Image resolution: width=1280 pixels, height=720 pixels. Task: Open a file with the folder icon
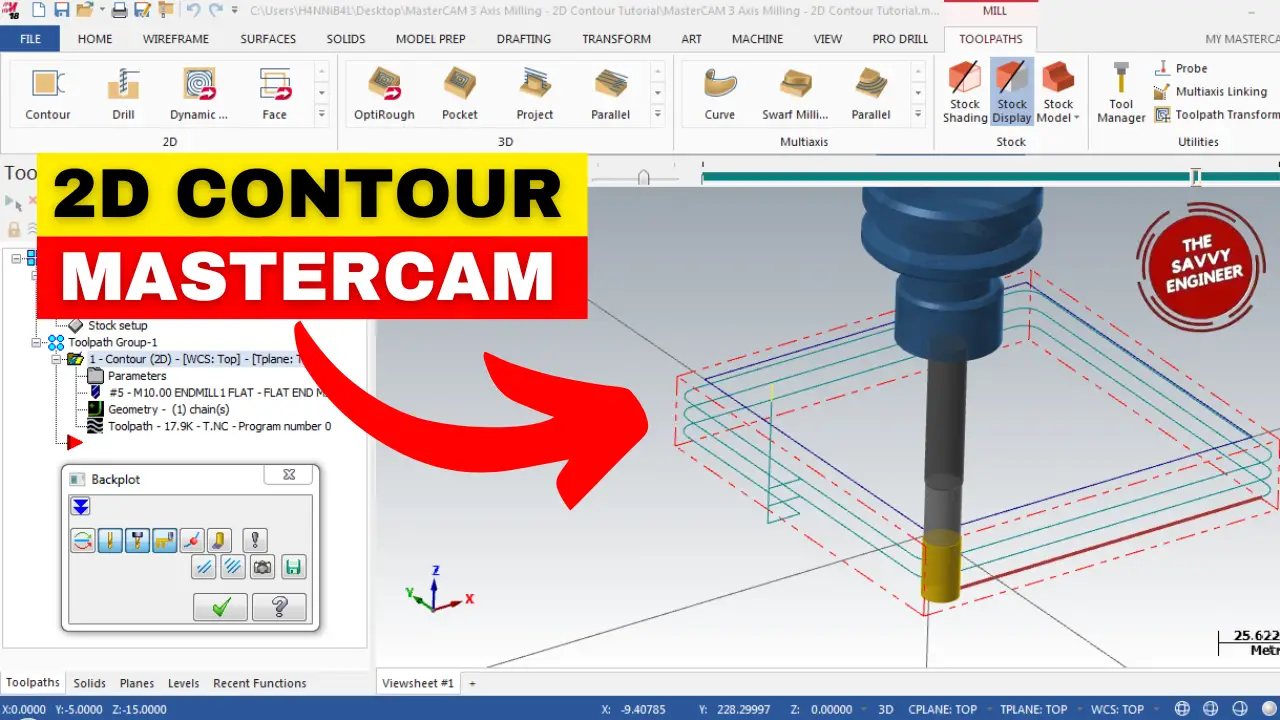[83, 10]
